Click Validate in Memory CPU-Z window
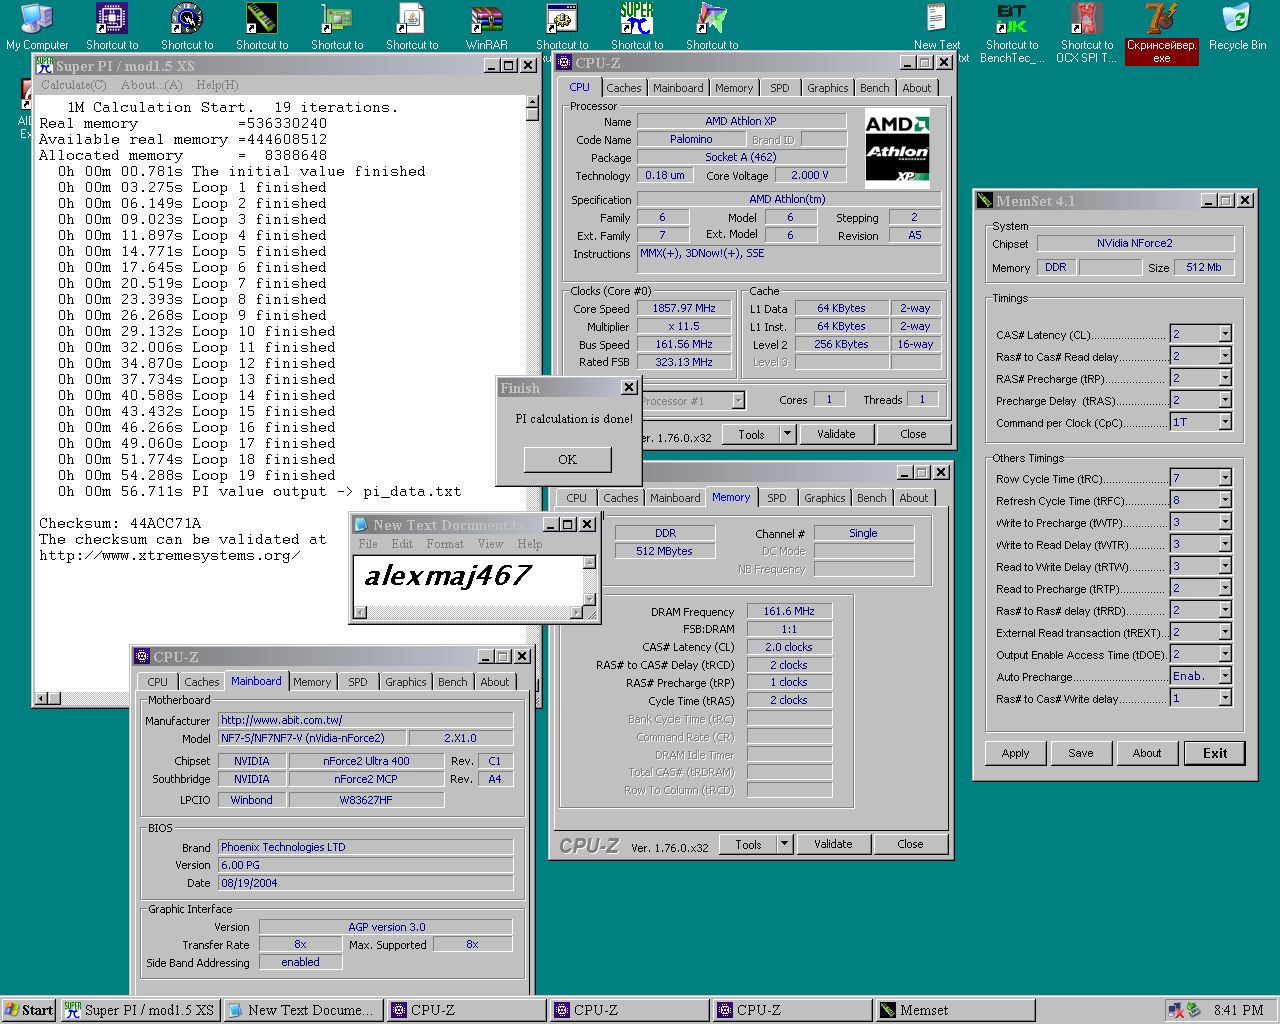Viewport: 1280px width, 1024px height. pos(833,844)
